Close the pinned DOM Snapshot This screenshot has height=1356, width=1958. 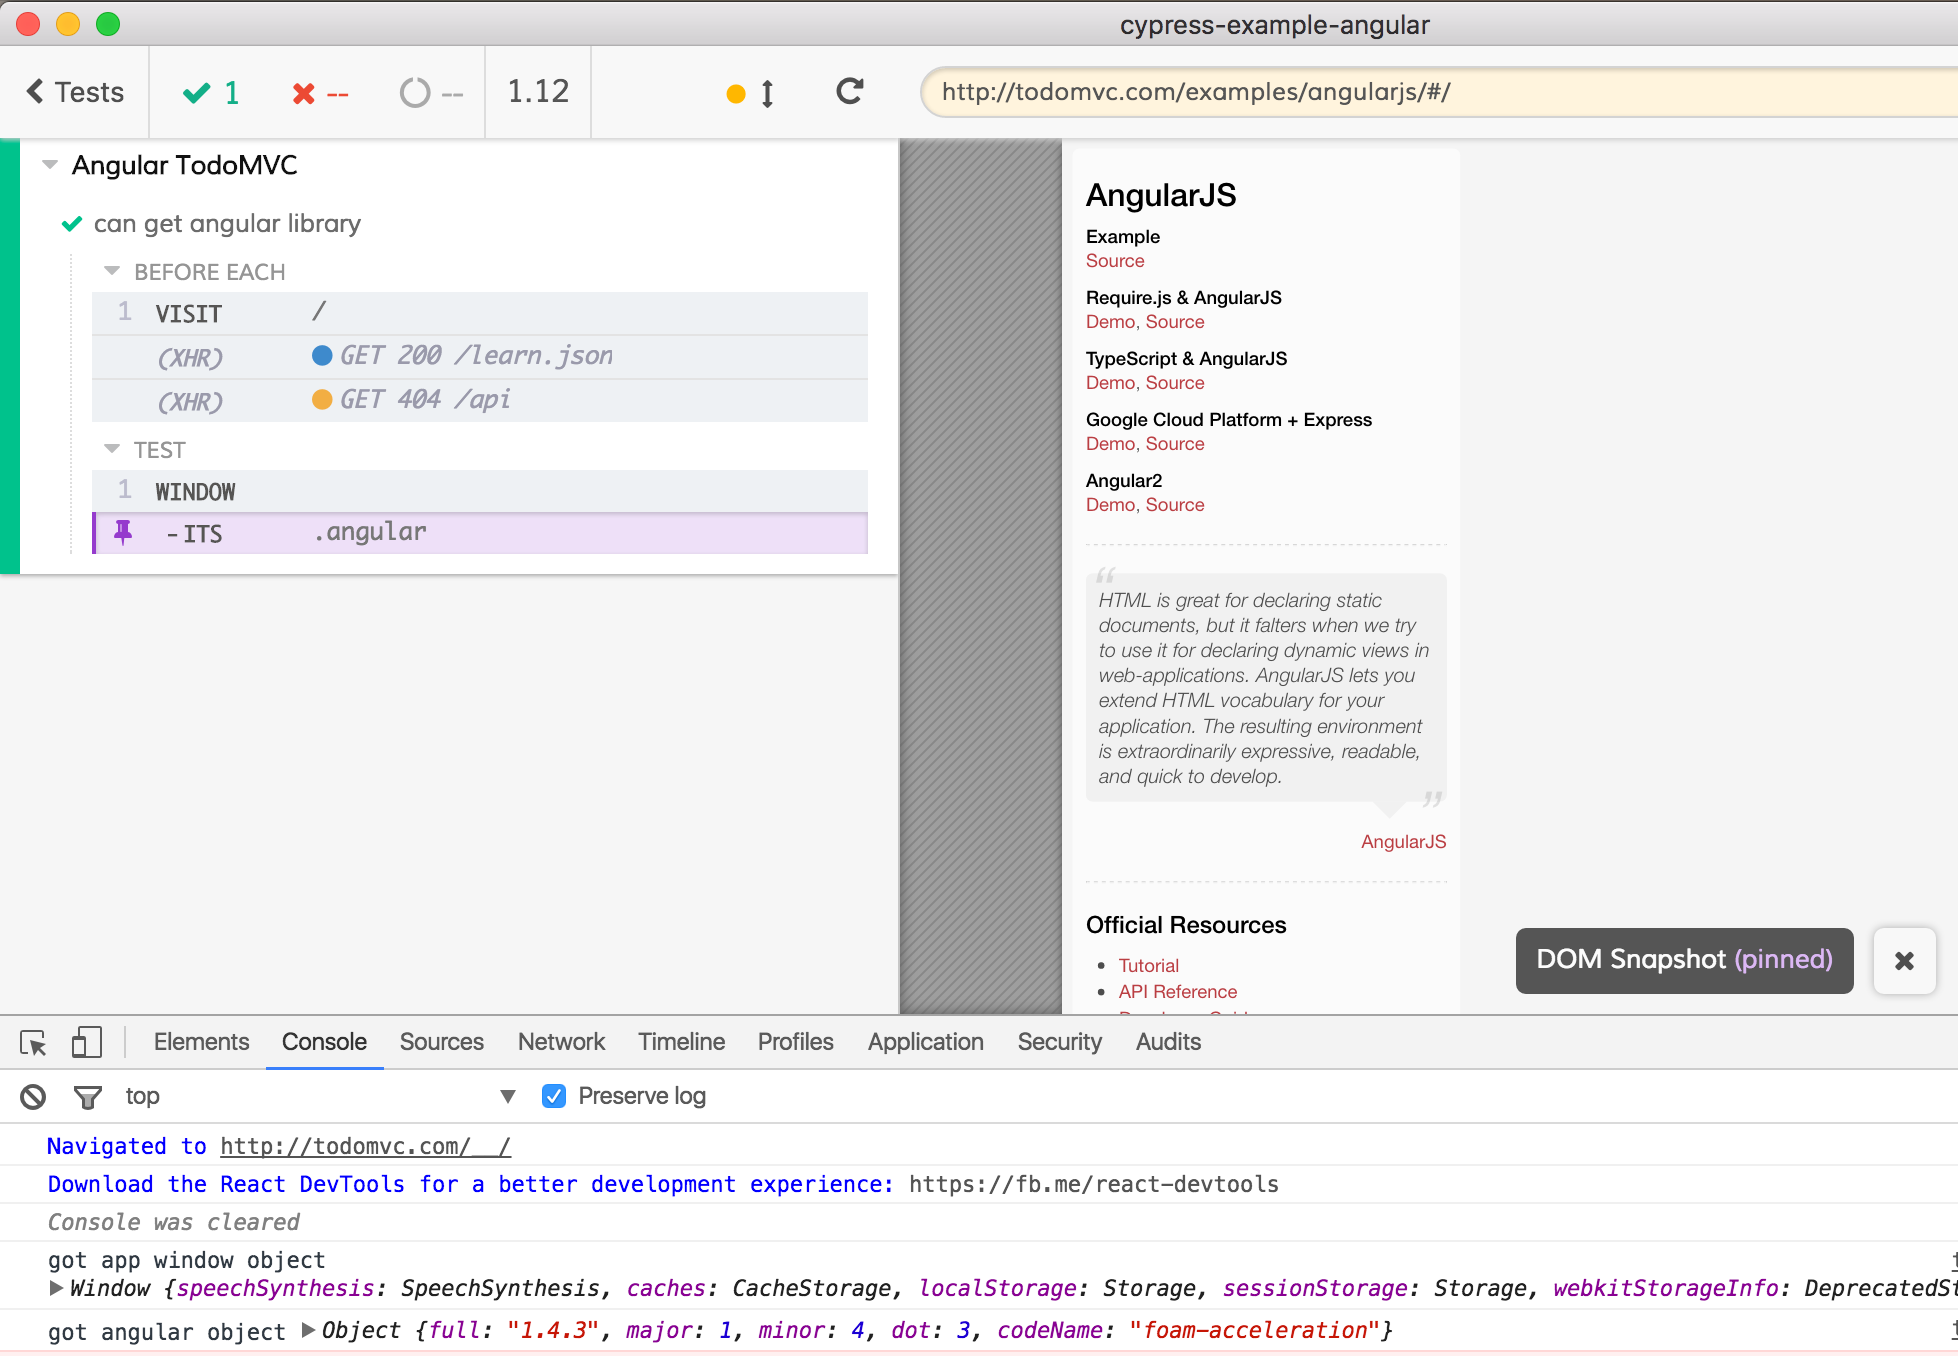pos(1904,961)
